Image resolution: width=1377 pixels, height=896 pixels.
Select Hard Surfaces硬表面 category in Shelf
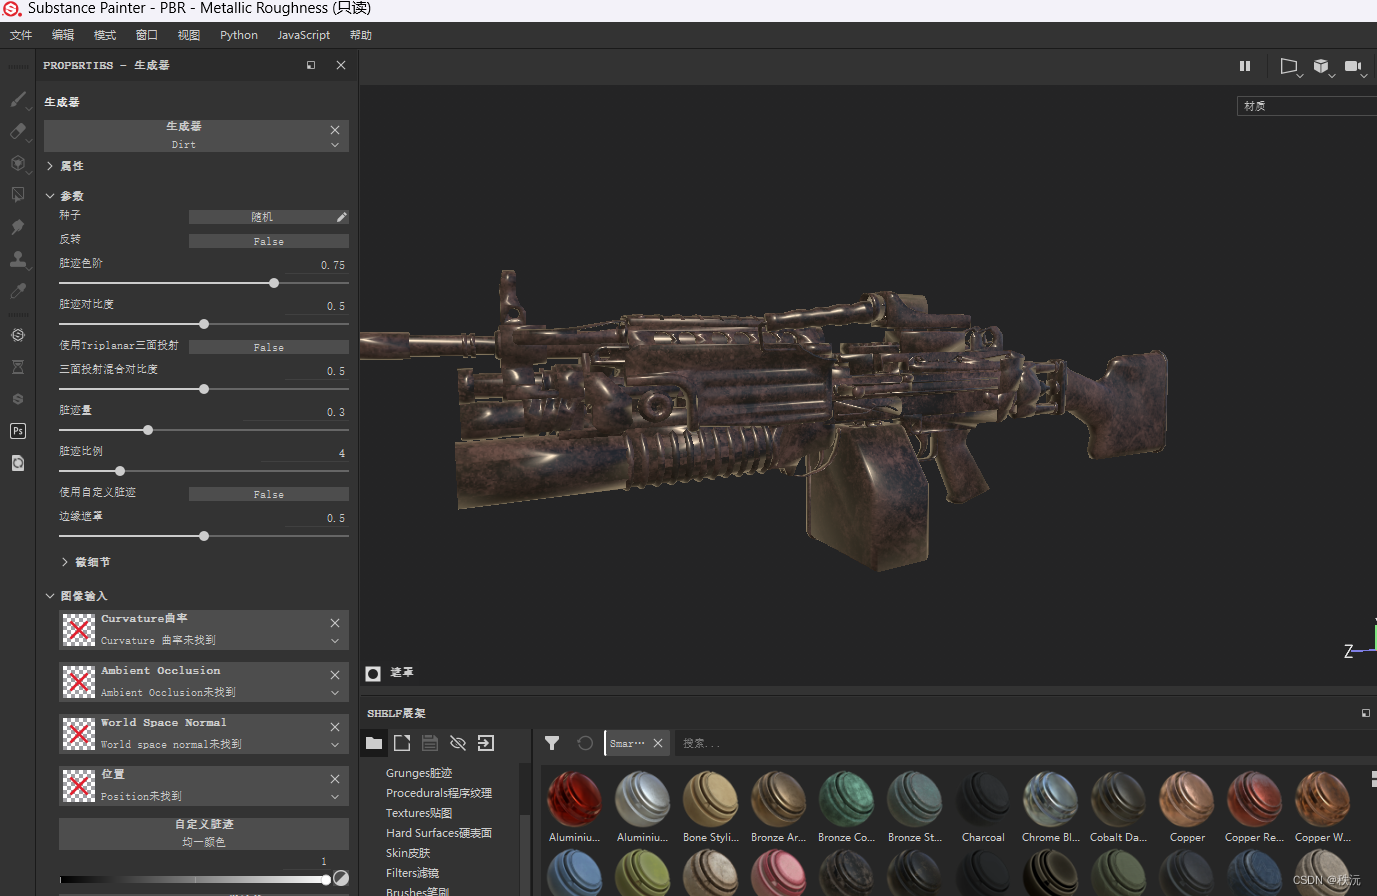coord(439,833)
